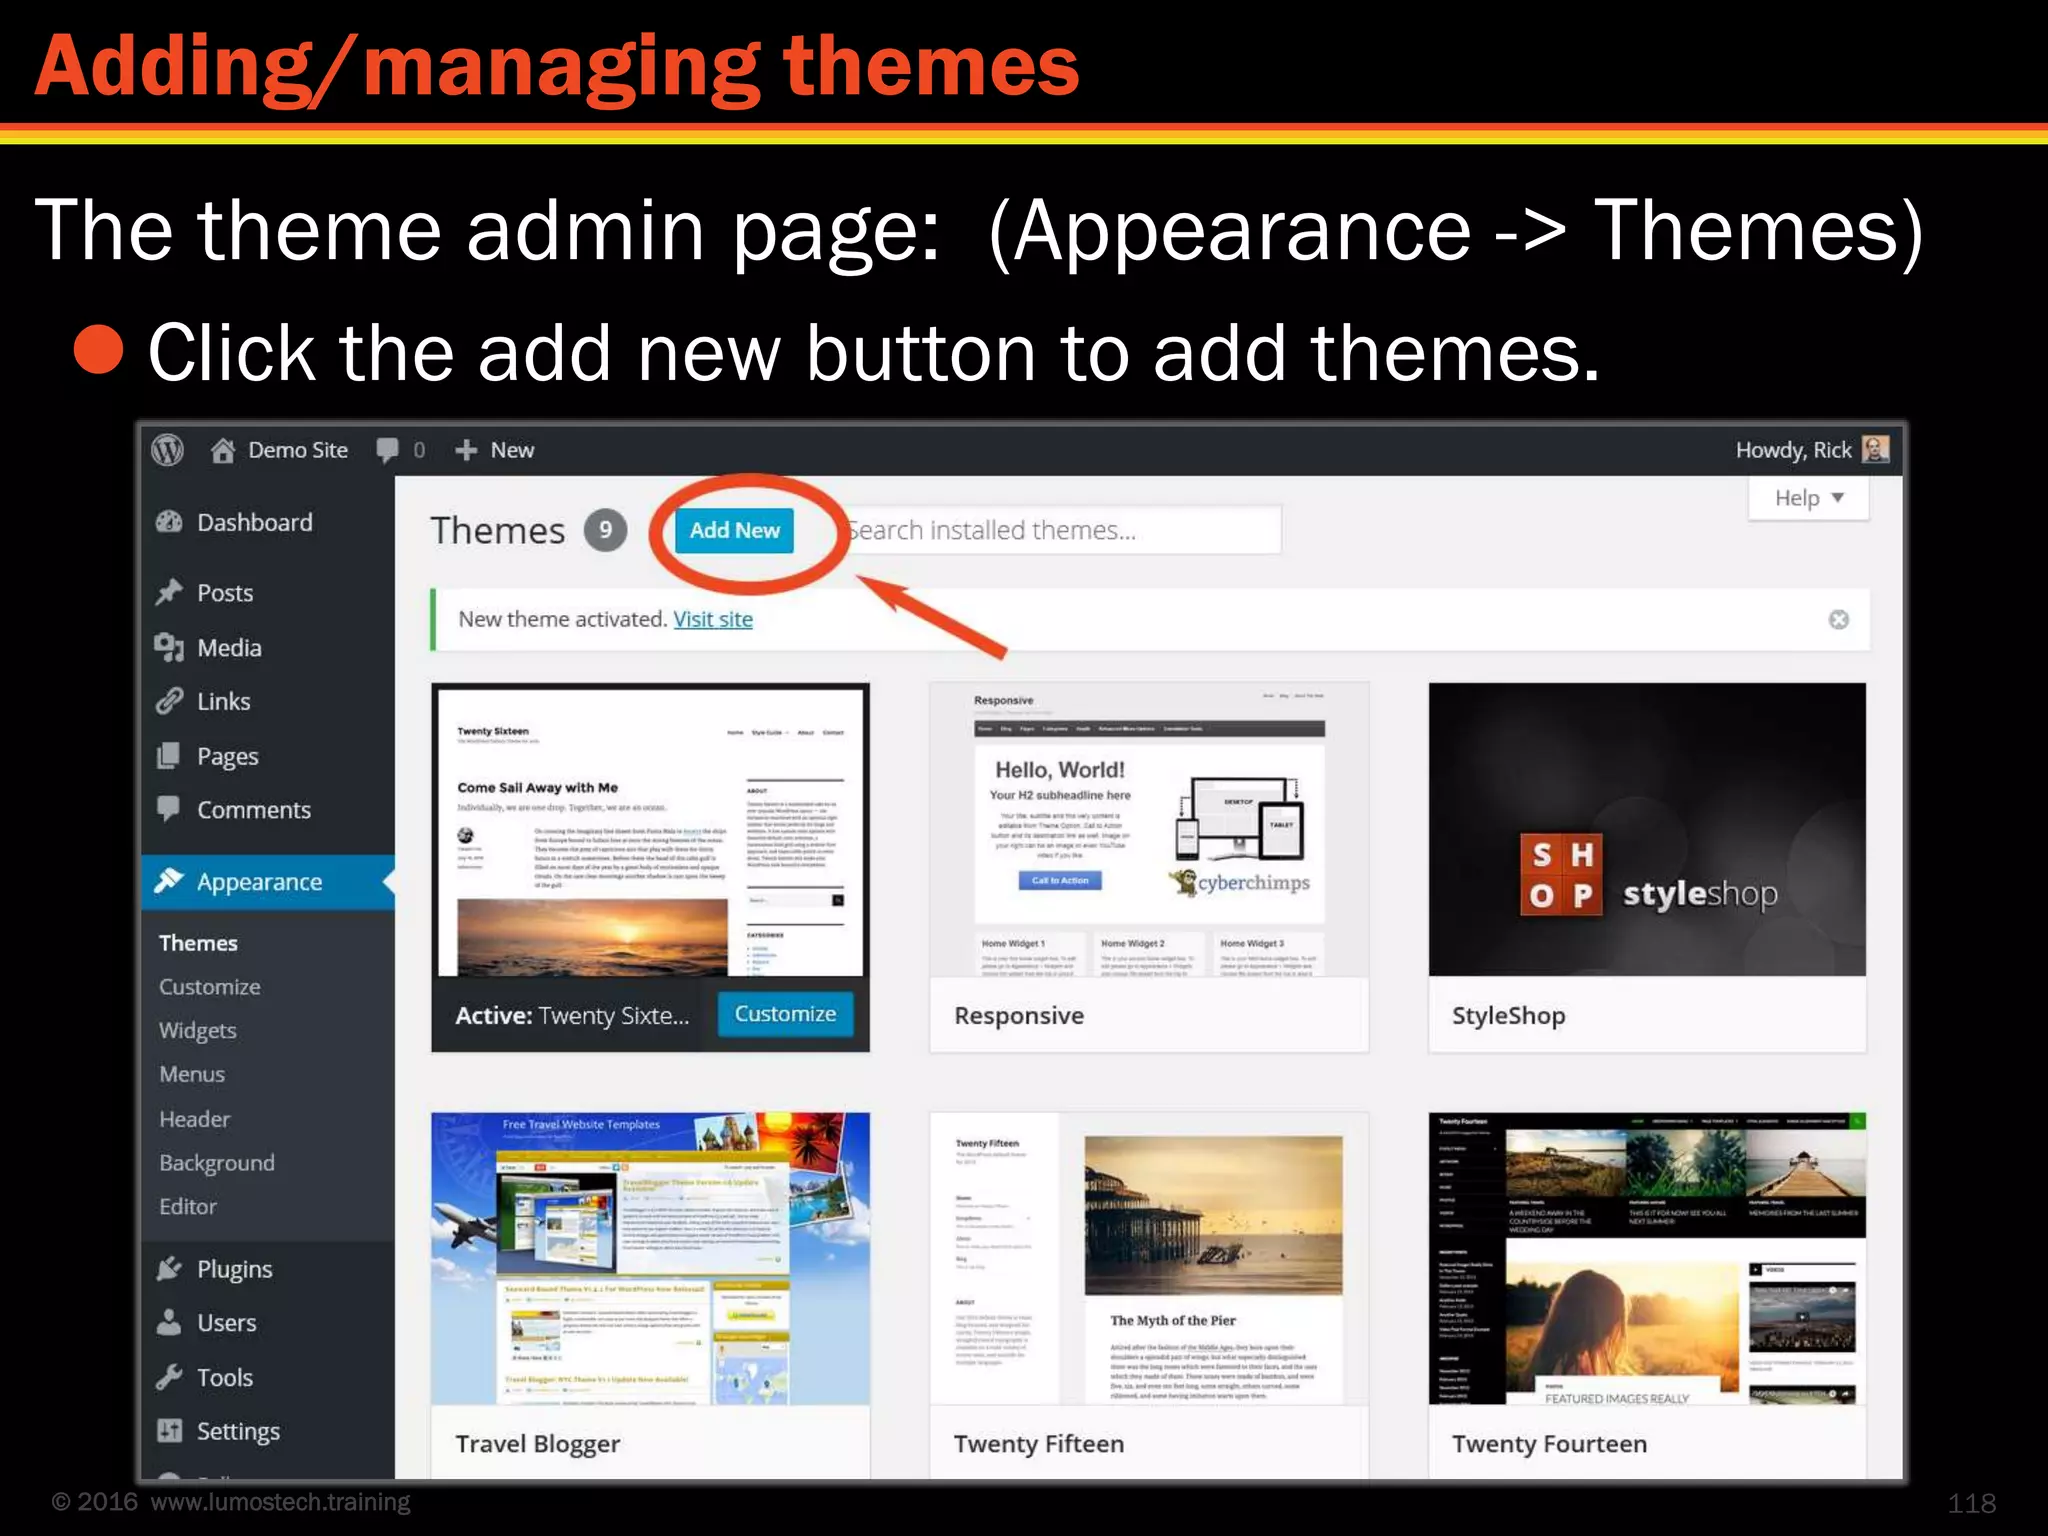Click the Themes page heading
2048x1536 pixels.
[x=498, y=530]
